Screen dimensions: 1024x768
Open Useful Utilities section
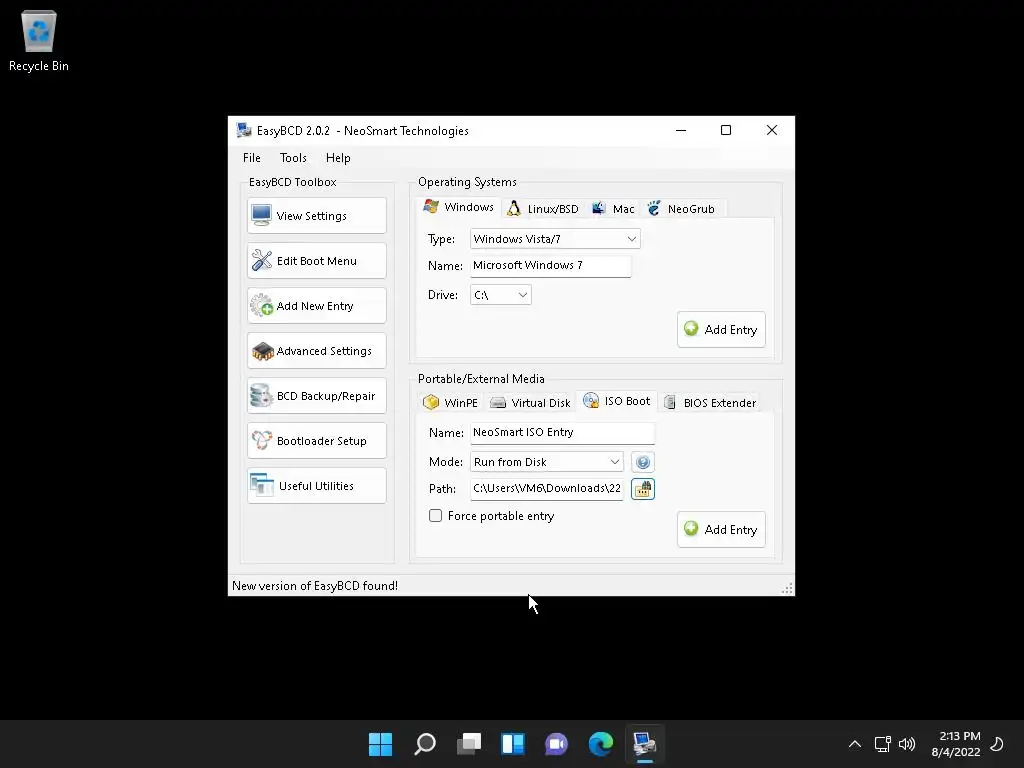tap(317, 486)
